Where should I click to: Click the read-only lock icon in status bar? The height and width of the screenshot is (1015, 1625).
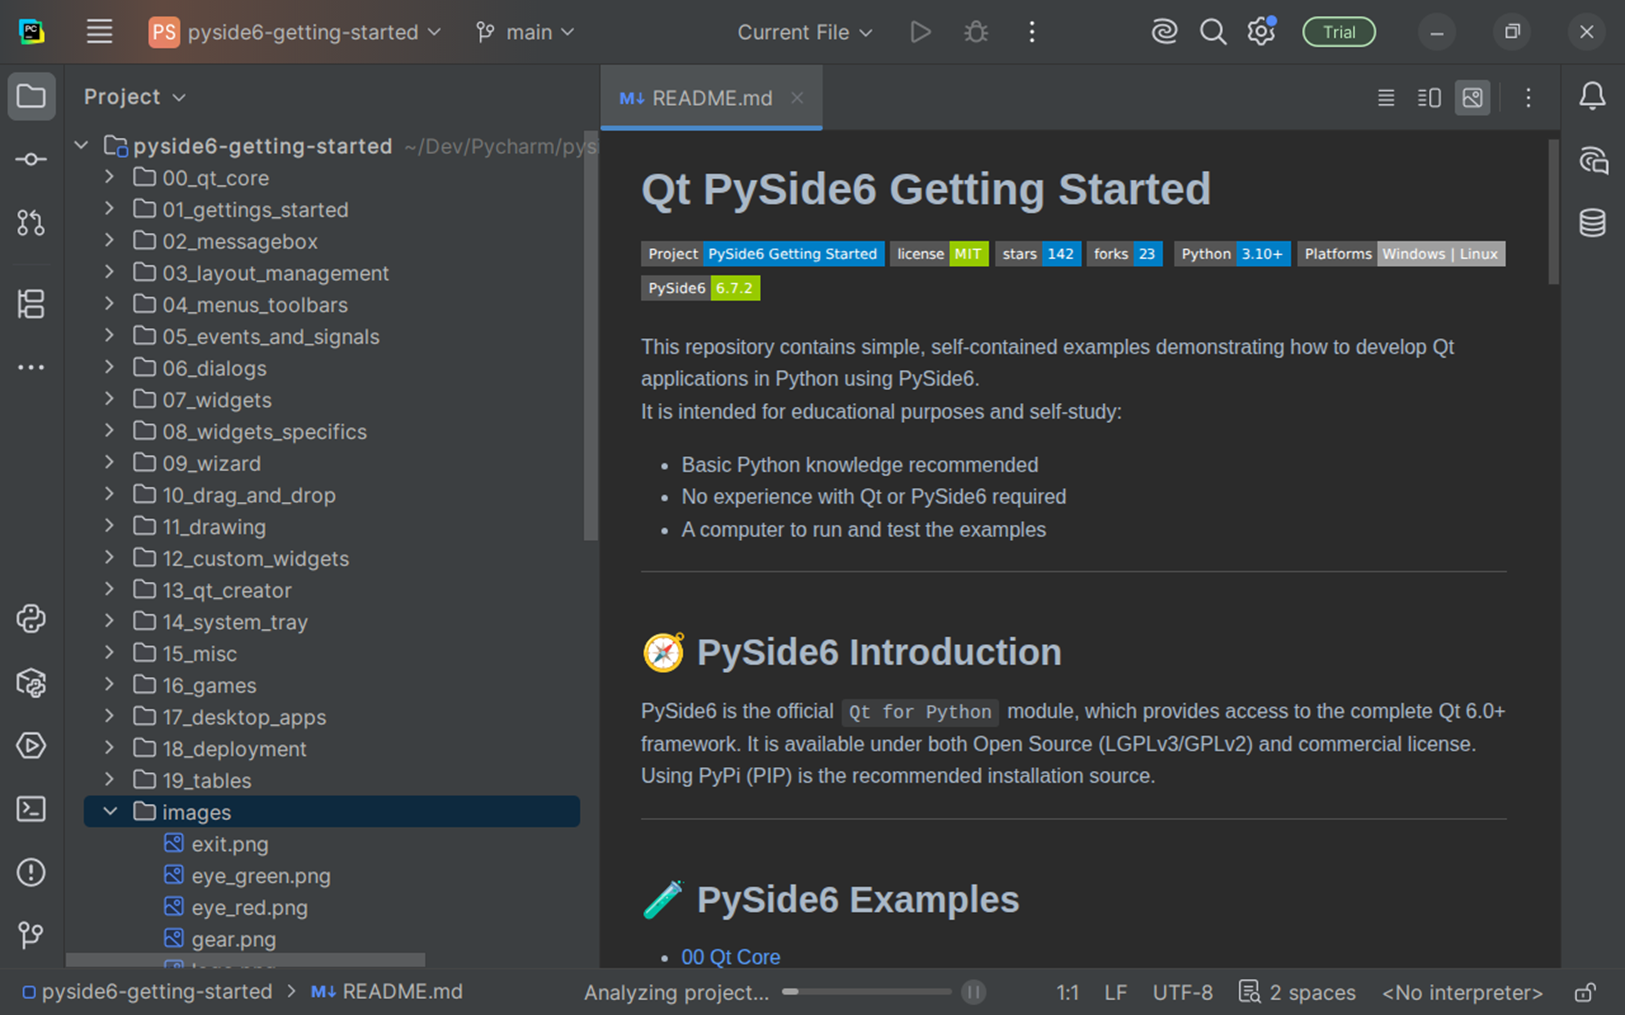tap(1585, 992)
